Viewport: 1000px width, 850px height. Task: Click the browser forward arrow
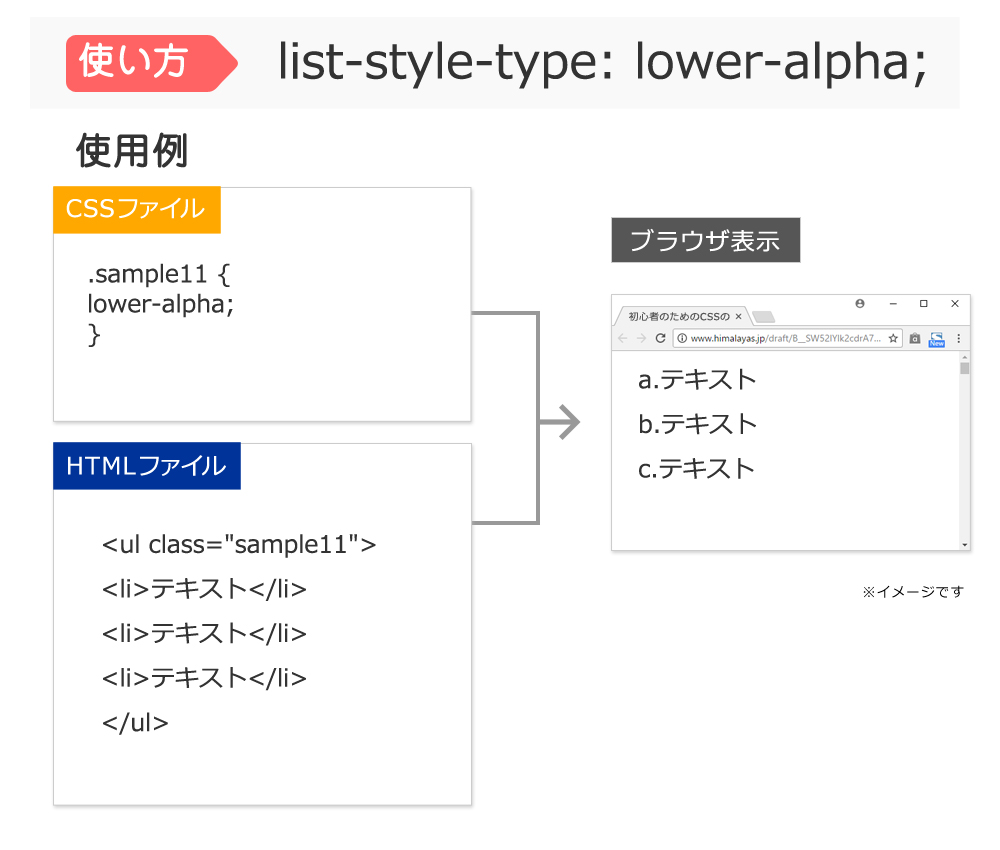641,338
